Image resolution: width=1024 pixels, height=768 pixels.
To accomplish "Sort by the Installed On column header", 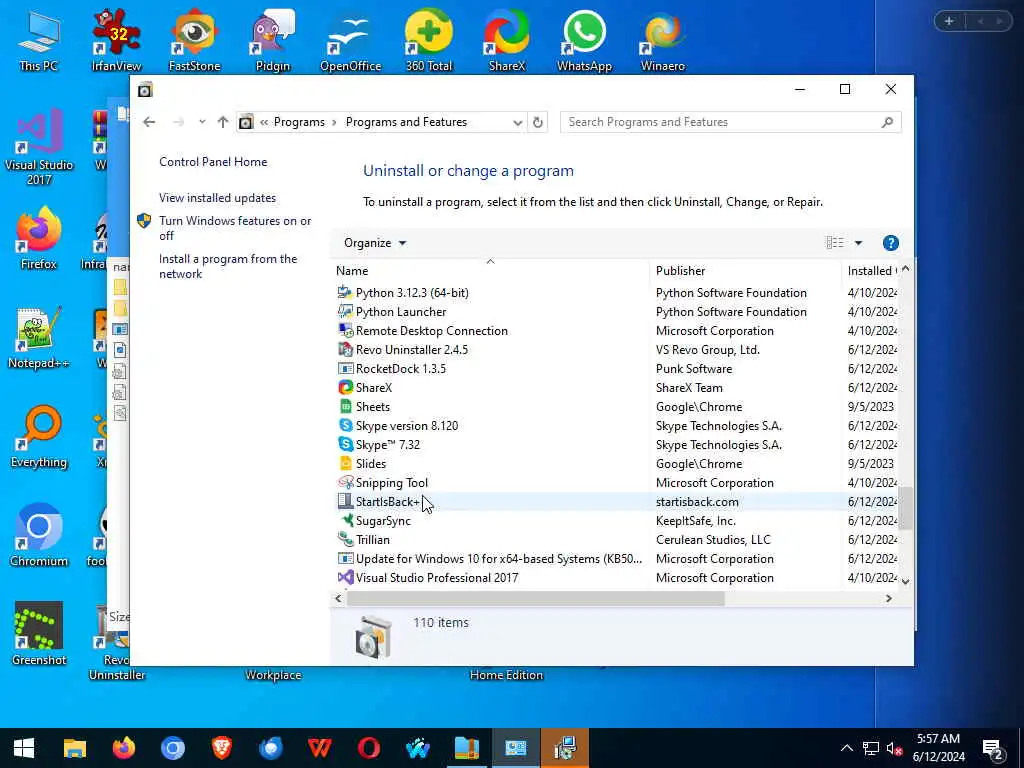I will coord(871,270).
